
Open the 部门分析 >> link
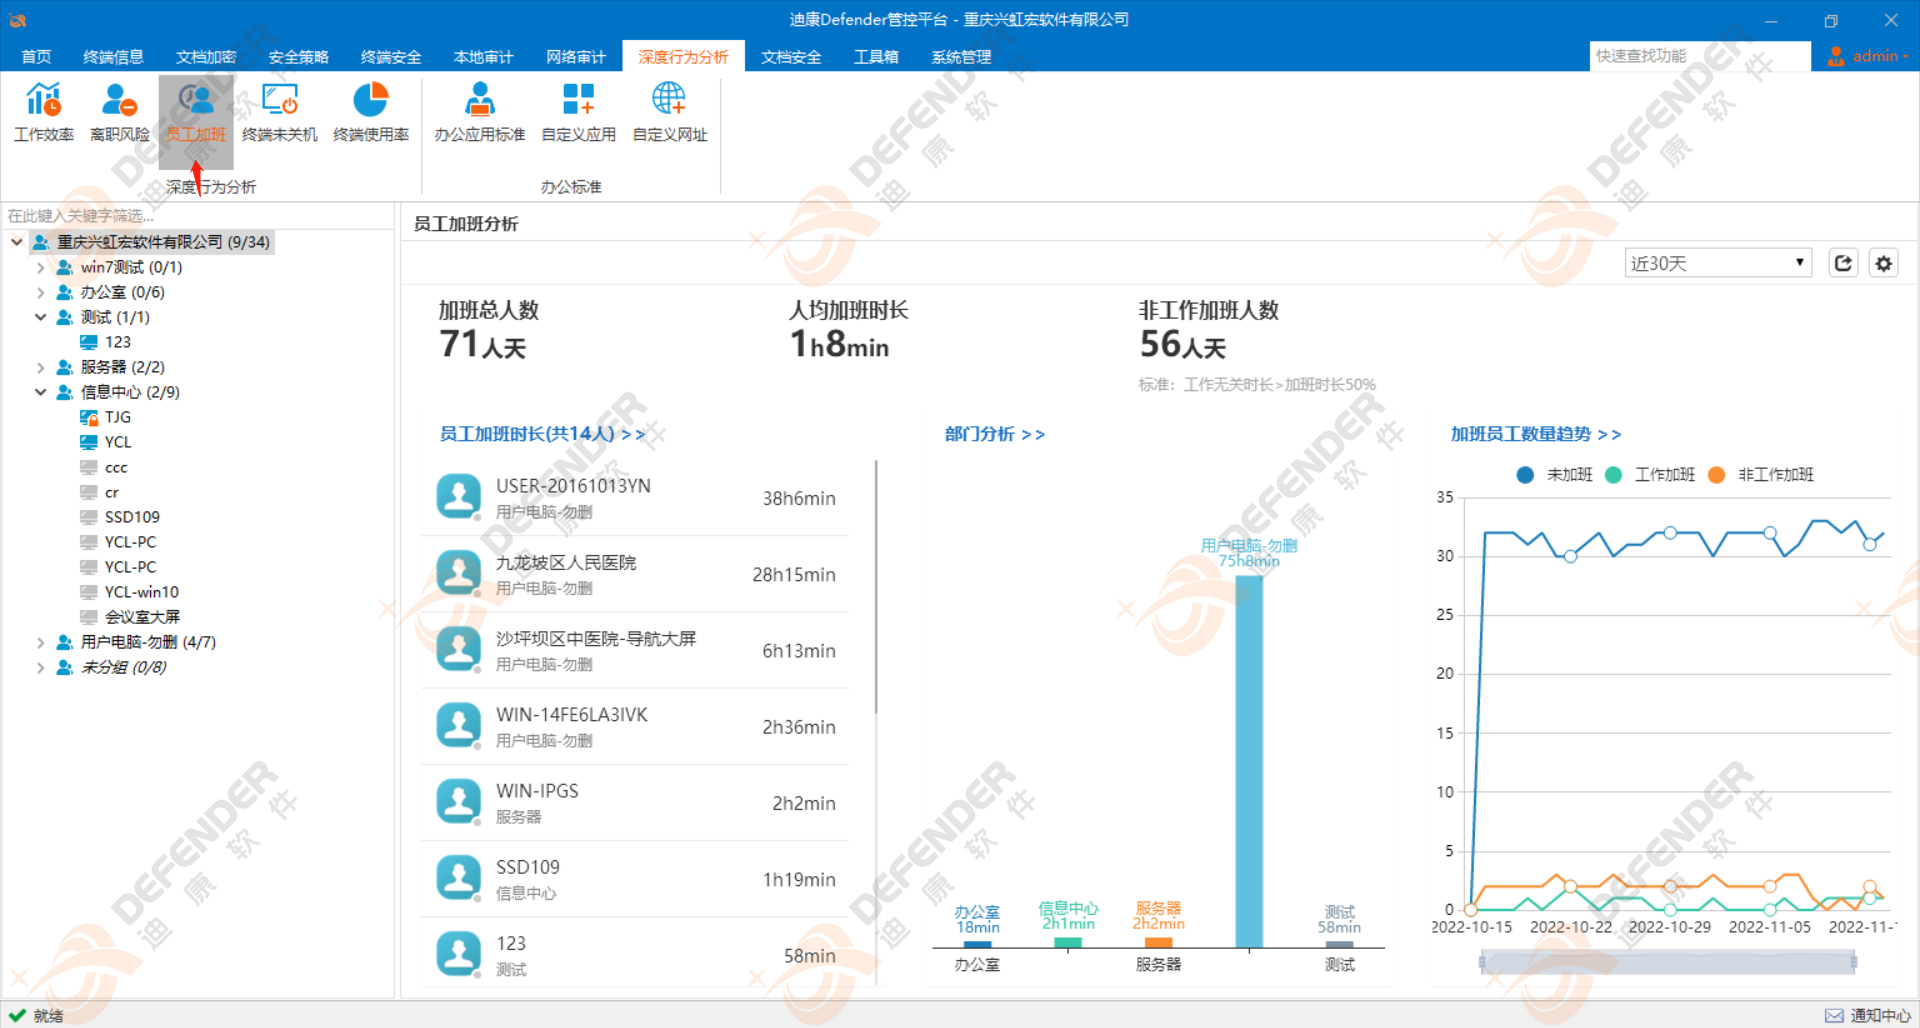pyautogui.click(x=995, y=434)
